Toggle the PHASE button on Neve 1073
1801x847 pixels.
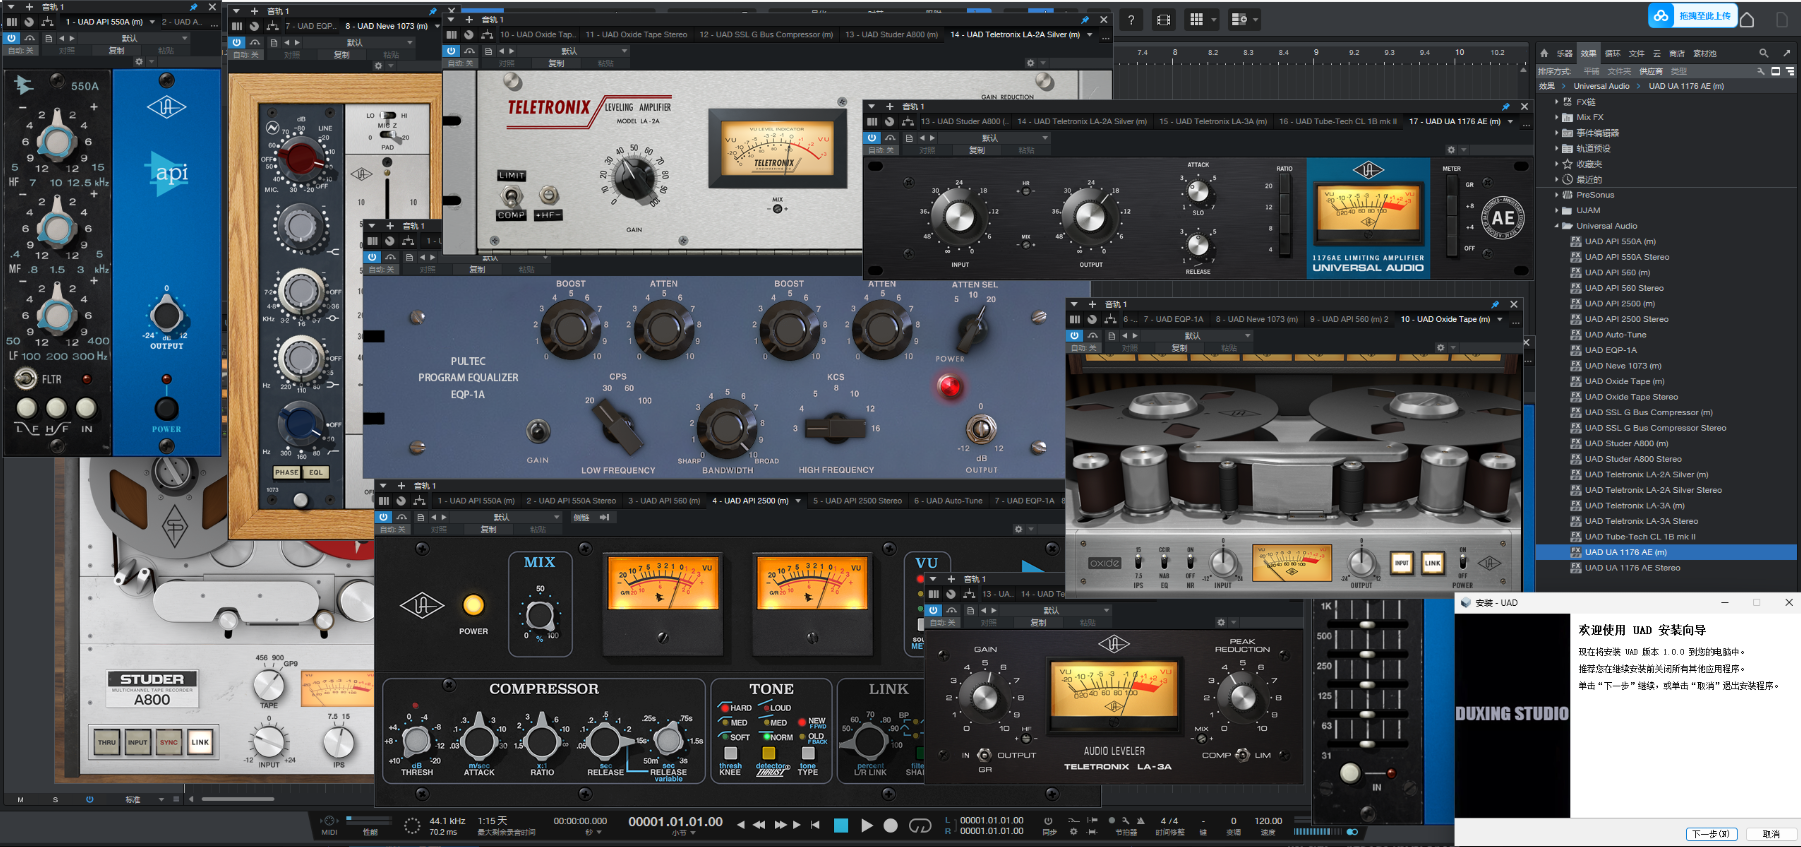(287, 472)
